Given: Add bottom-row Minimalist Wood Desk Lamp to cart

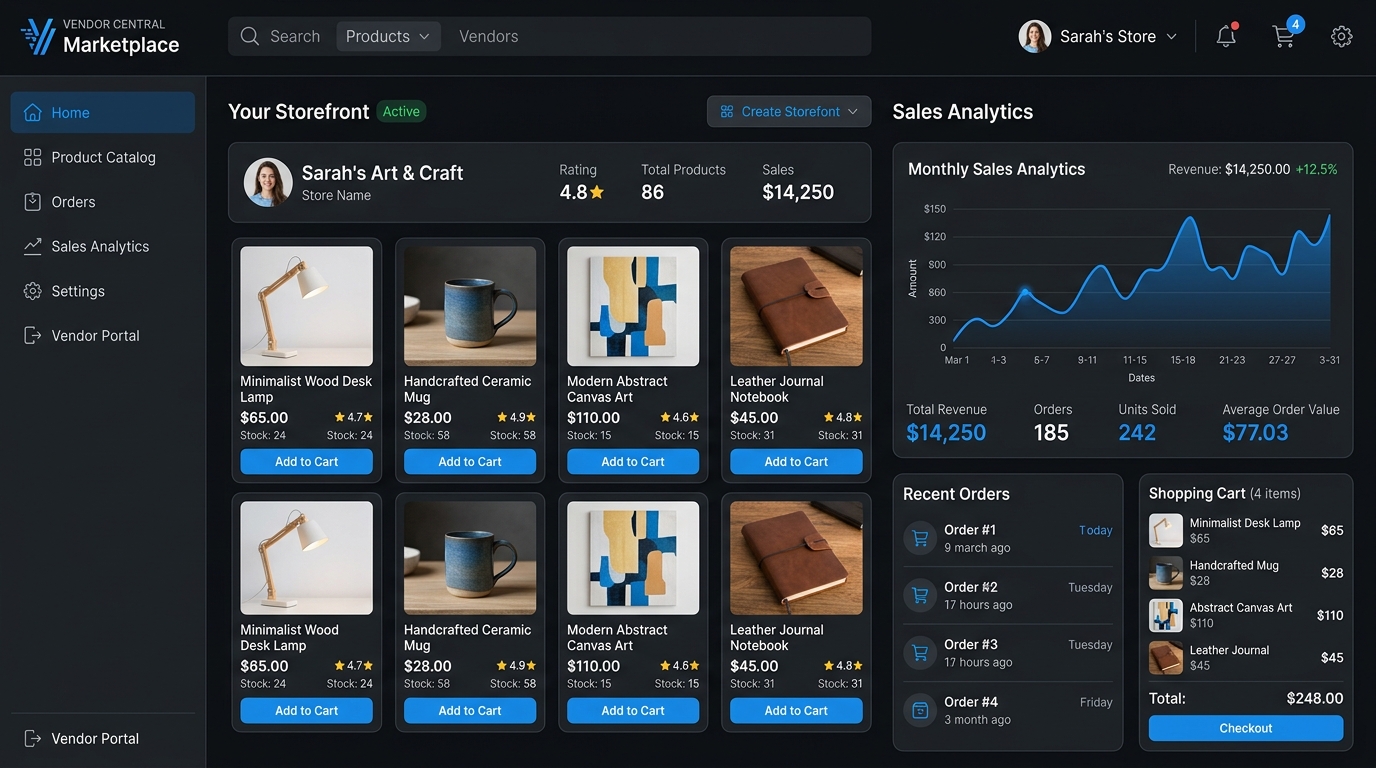Looking at the screenshot, I should [x=307, y=710].
